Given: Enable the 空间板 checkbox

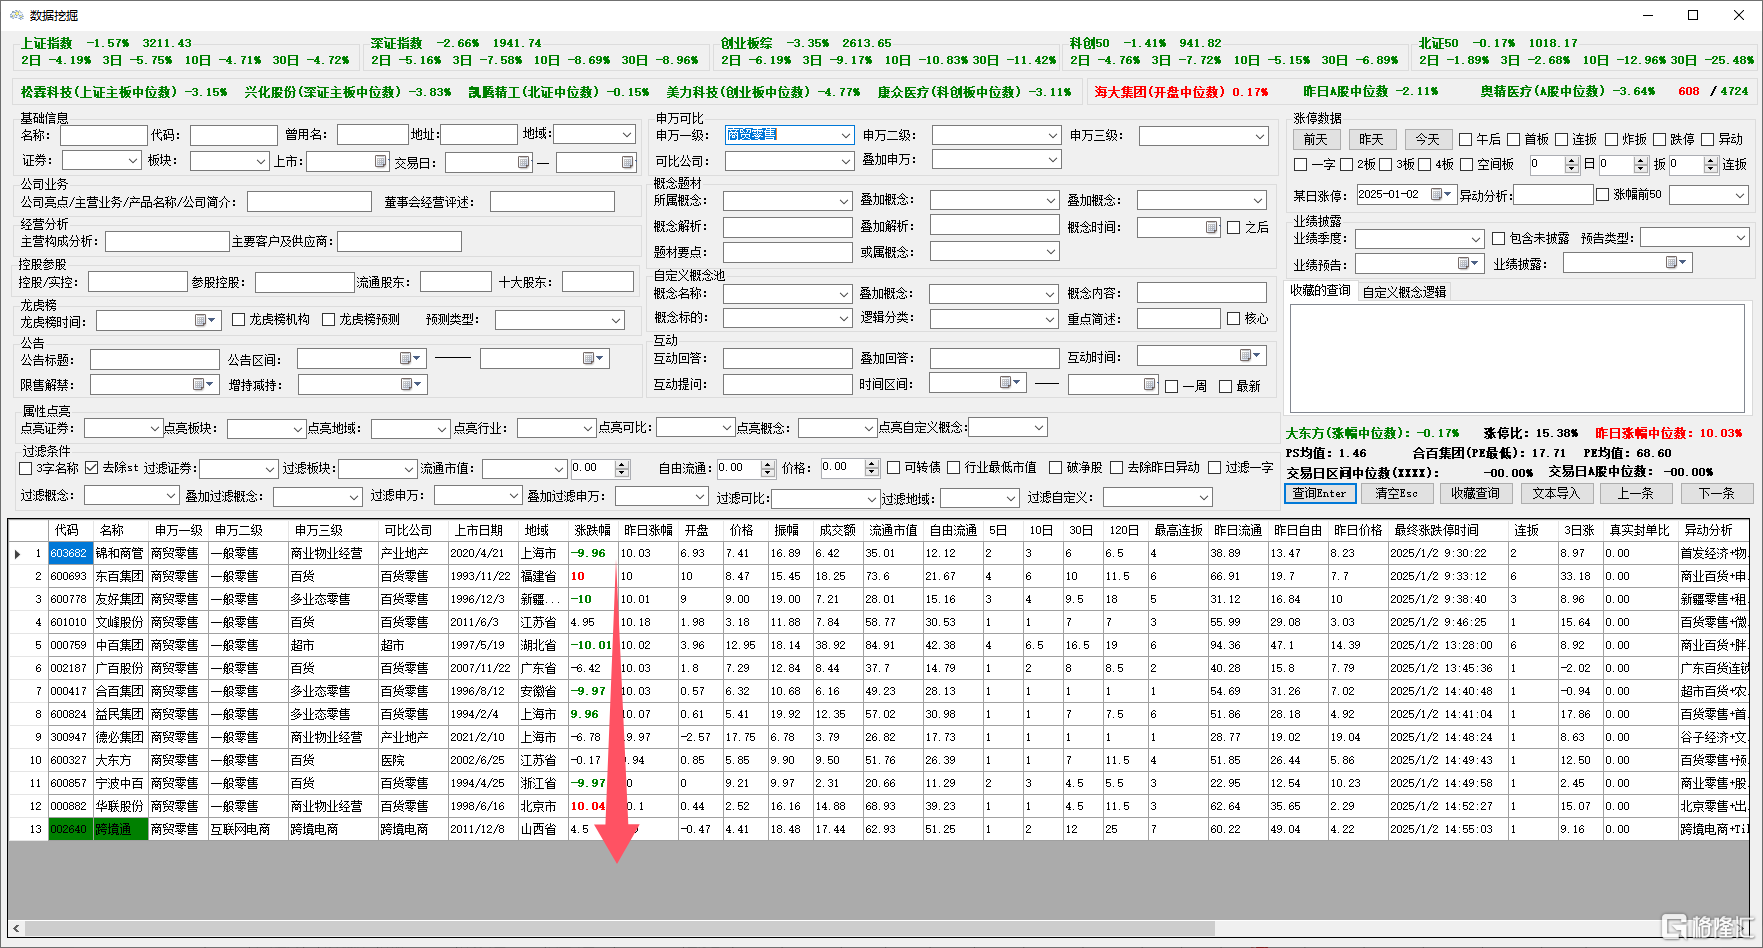Looking at the screenshot, I should (x=1466, y=164).
